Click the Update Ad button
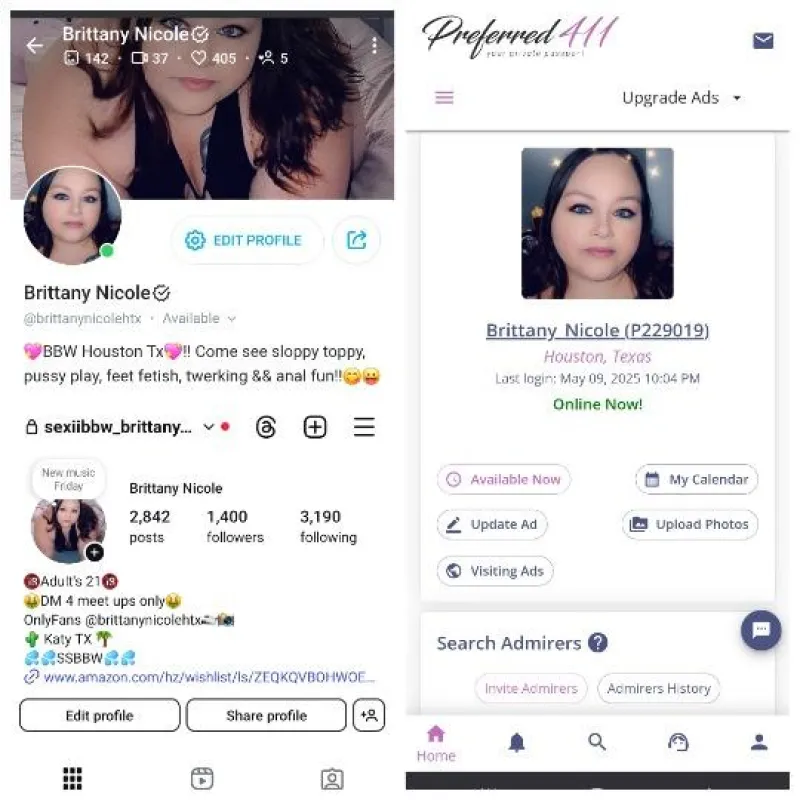Screen dimensions: 800x800 coord(492,524)
